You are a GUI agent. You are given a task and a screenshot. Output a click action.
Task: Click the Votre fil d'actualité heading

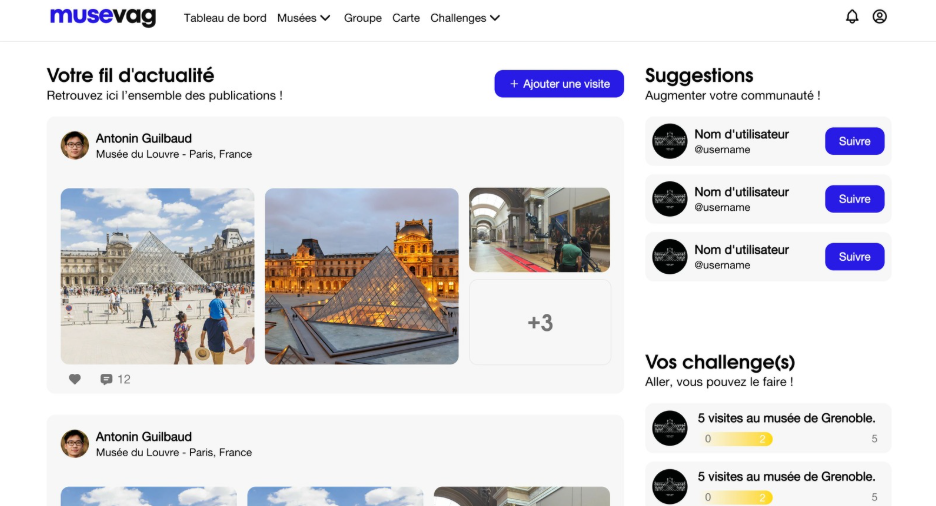pyautogui.click(x=130, y=75)
